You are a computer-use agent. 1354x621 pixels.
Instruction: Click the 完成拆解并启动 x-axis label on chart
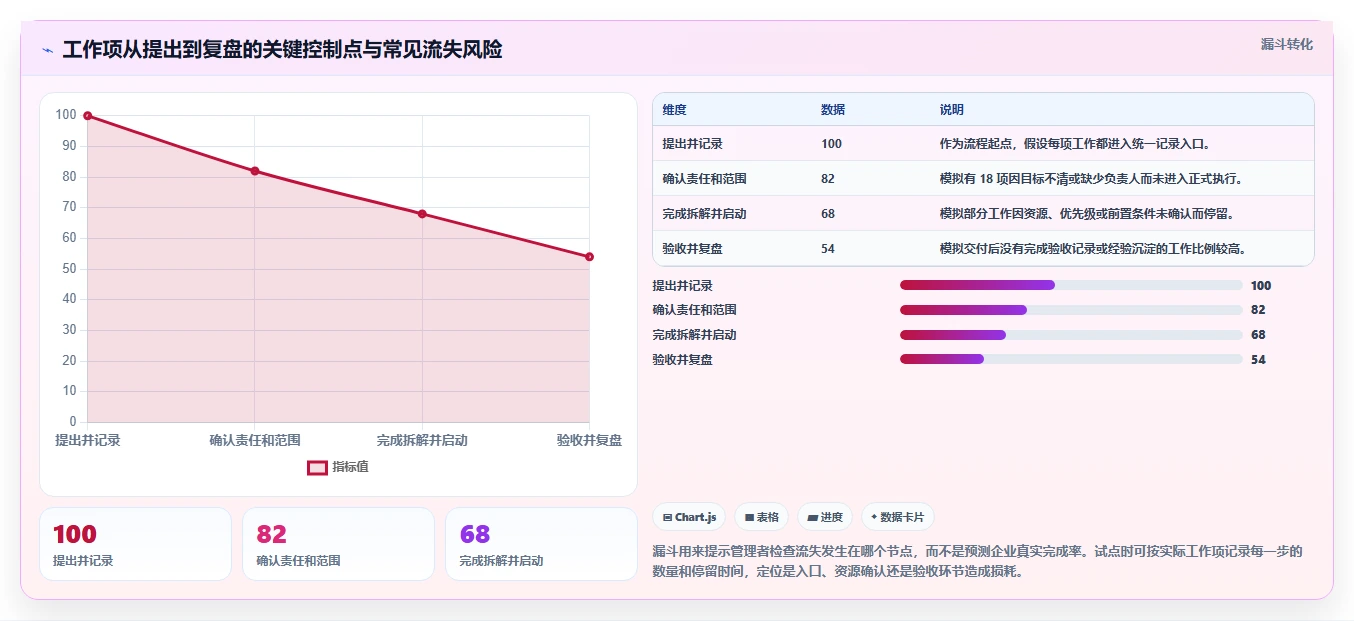422,441
